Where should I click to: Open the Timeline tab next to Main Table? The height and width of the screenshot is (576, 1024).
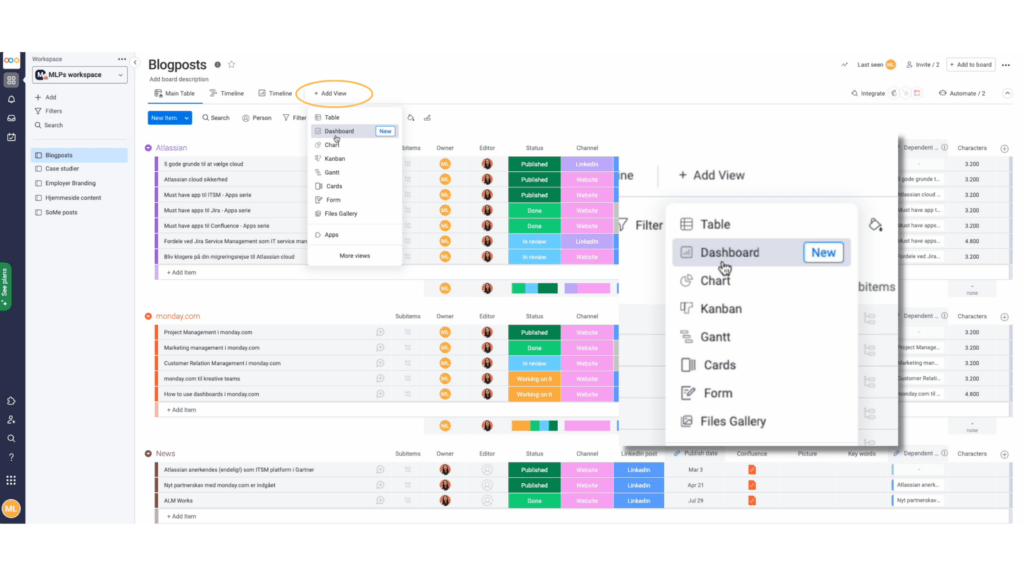click(x=227, y=93)
